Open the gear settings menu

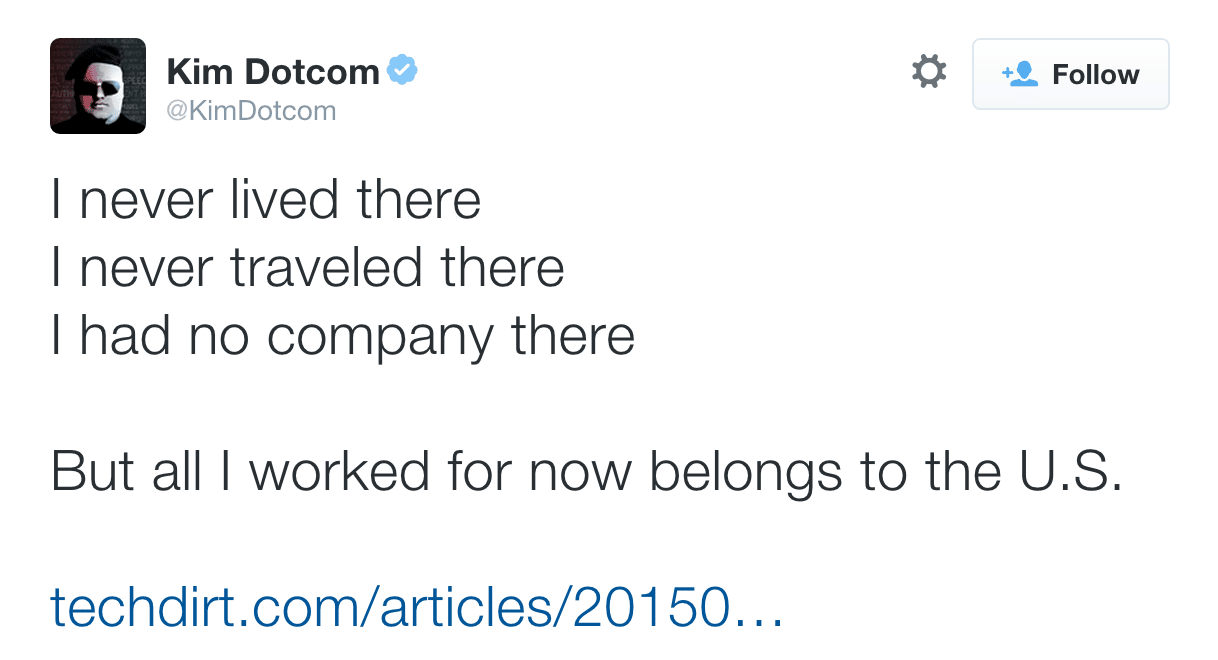[x=929, y=72]
